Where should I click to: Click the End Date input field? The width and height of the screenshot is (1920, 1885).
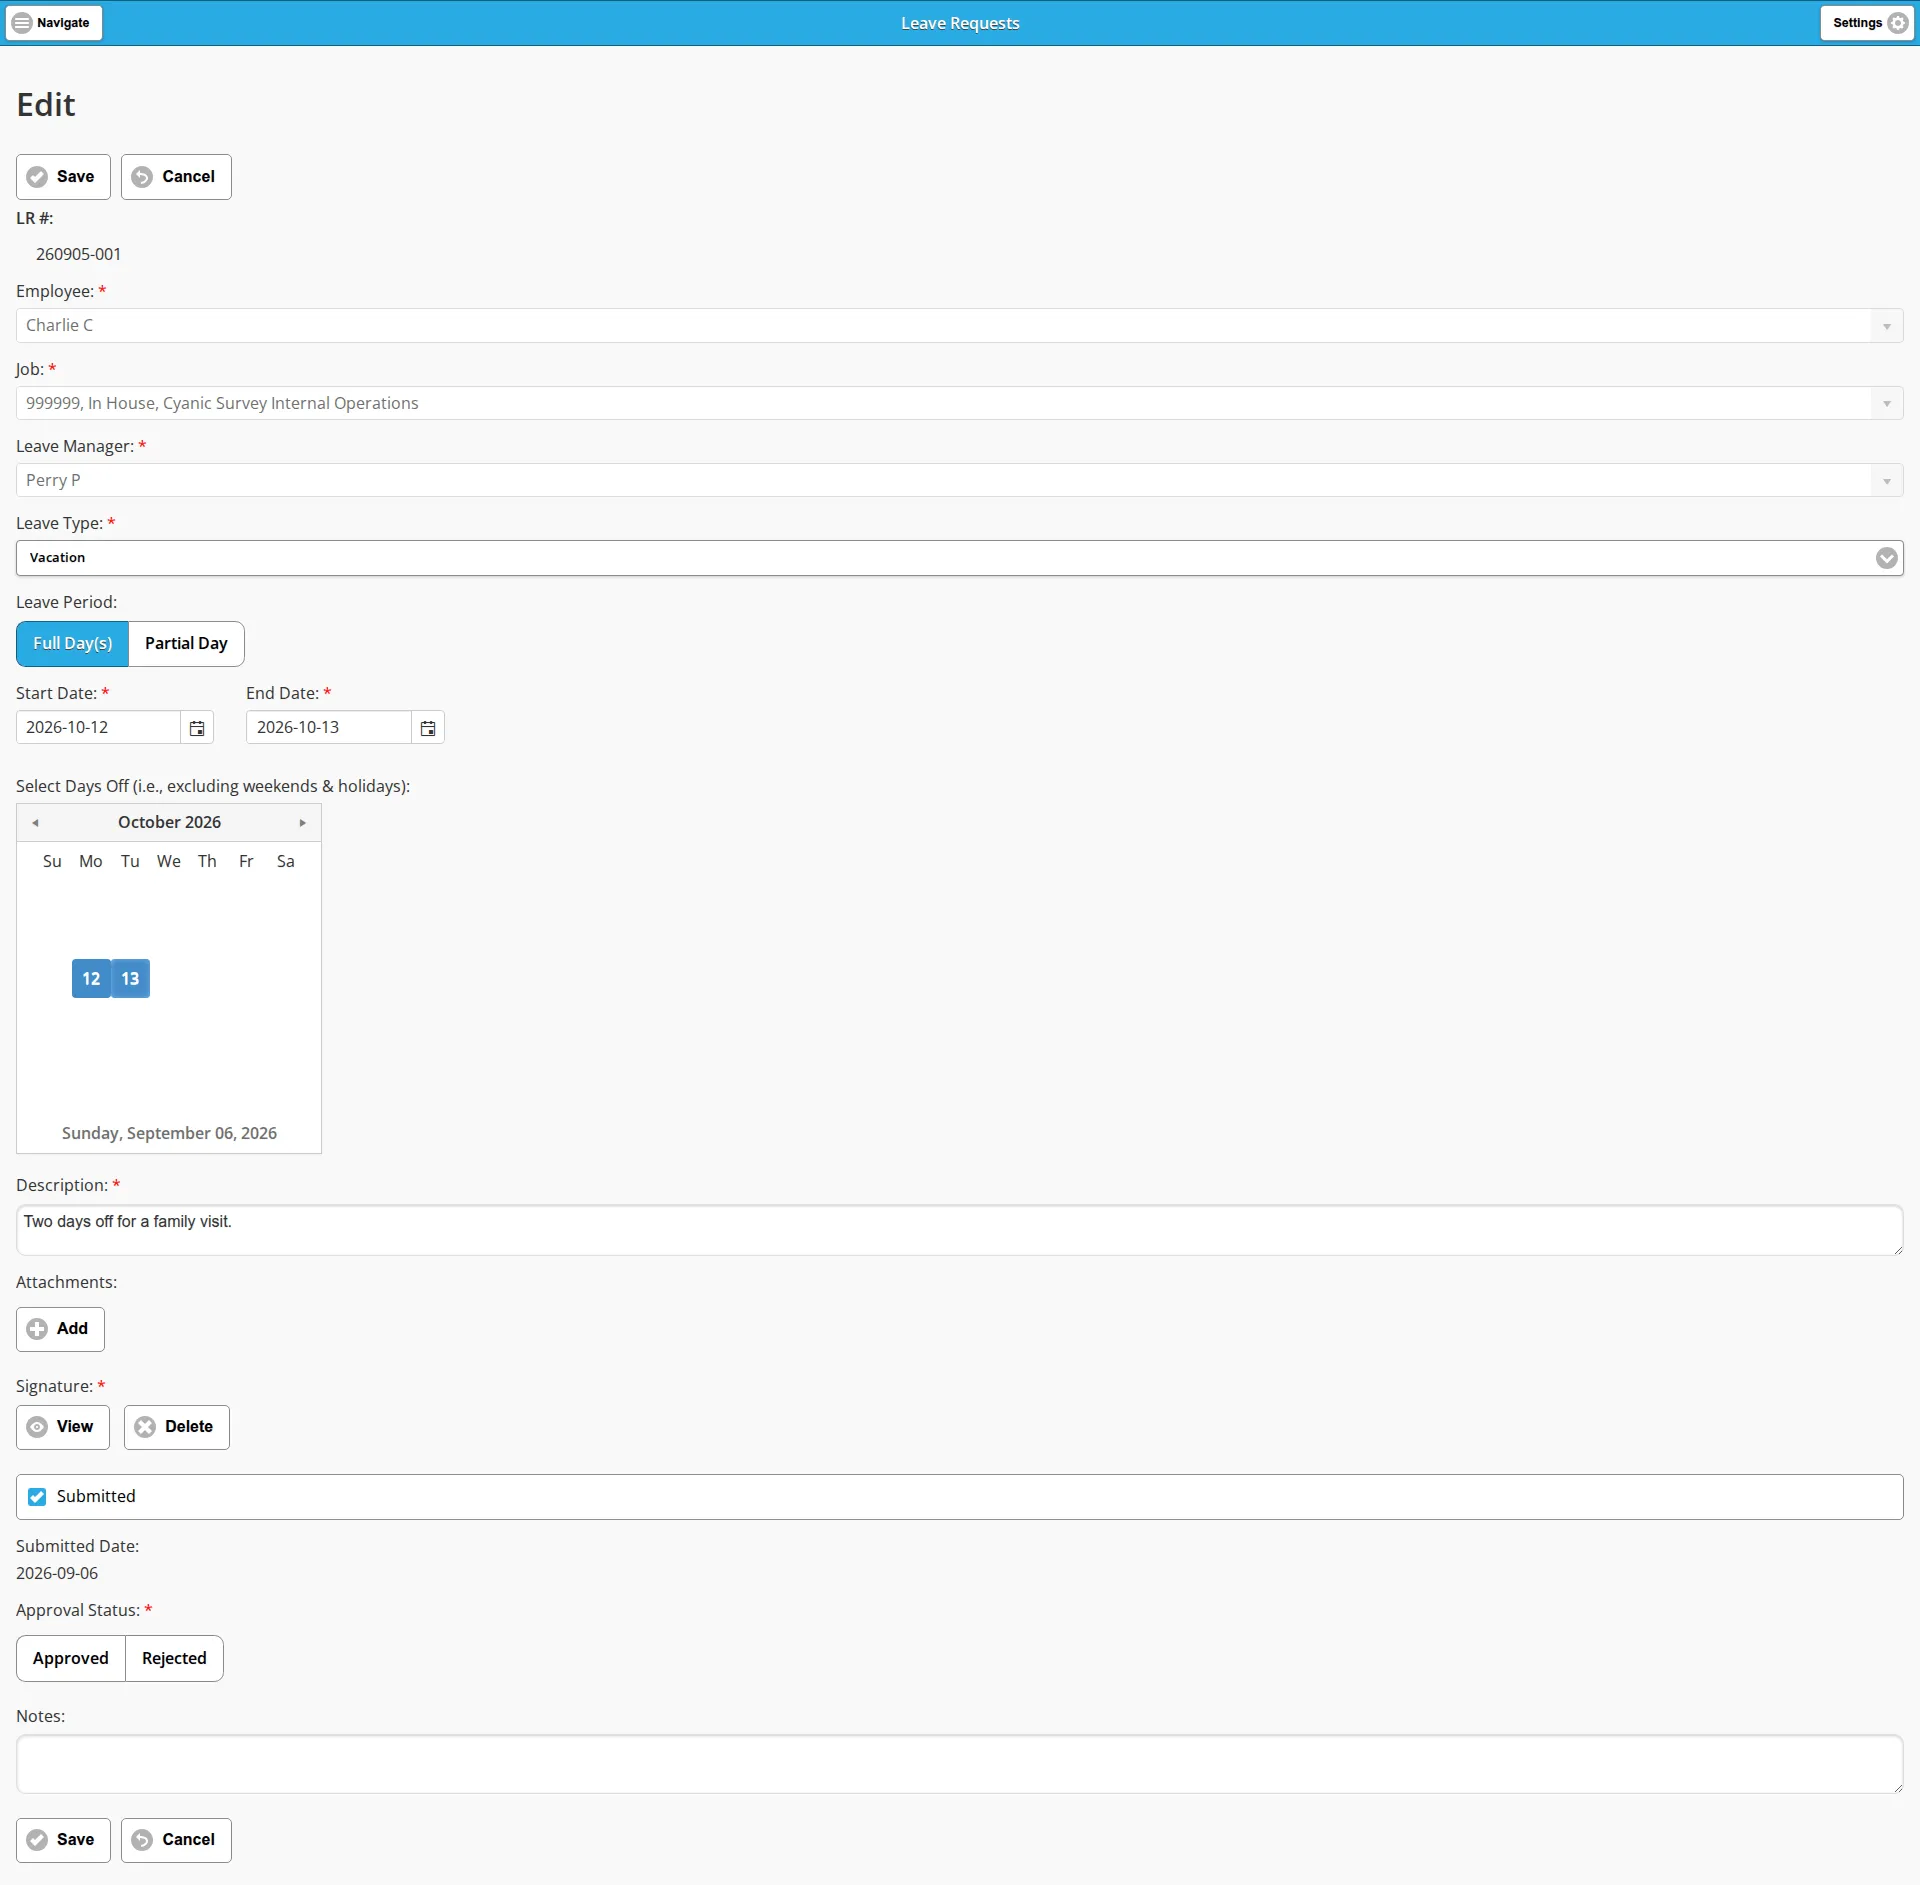[328, 728]
